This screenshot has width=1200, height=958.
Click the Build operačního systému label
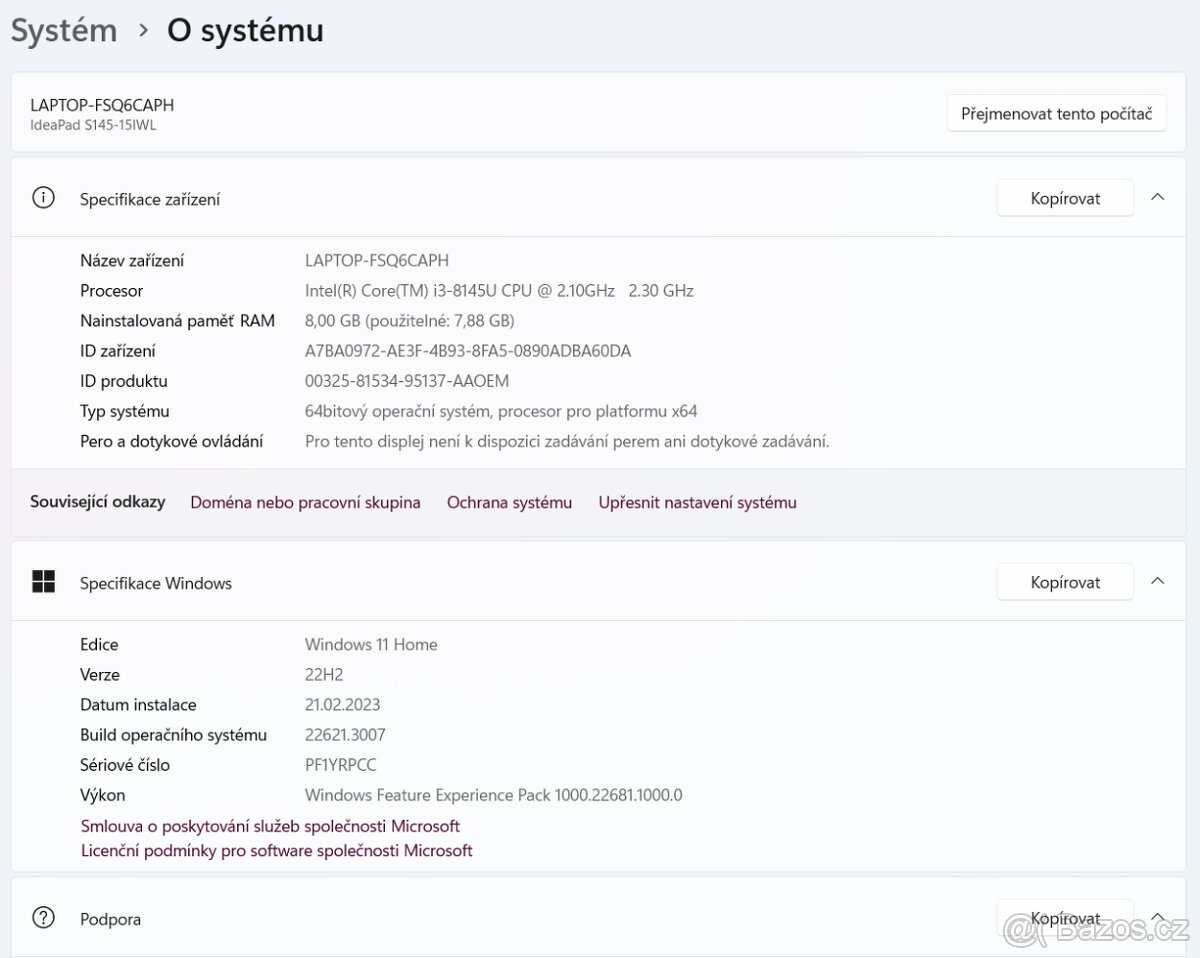pyautogui.click(x=173, y=735)
